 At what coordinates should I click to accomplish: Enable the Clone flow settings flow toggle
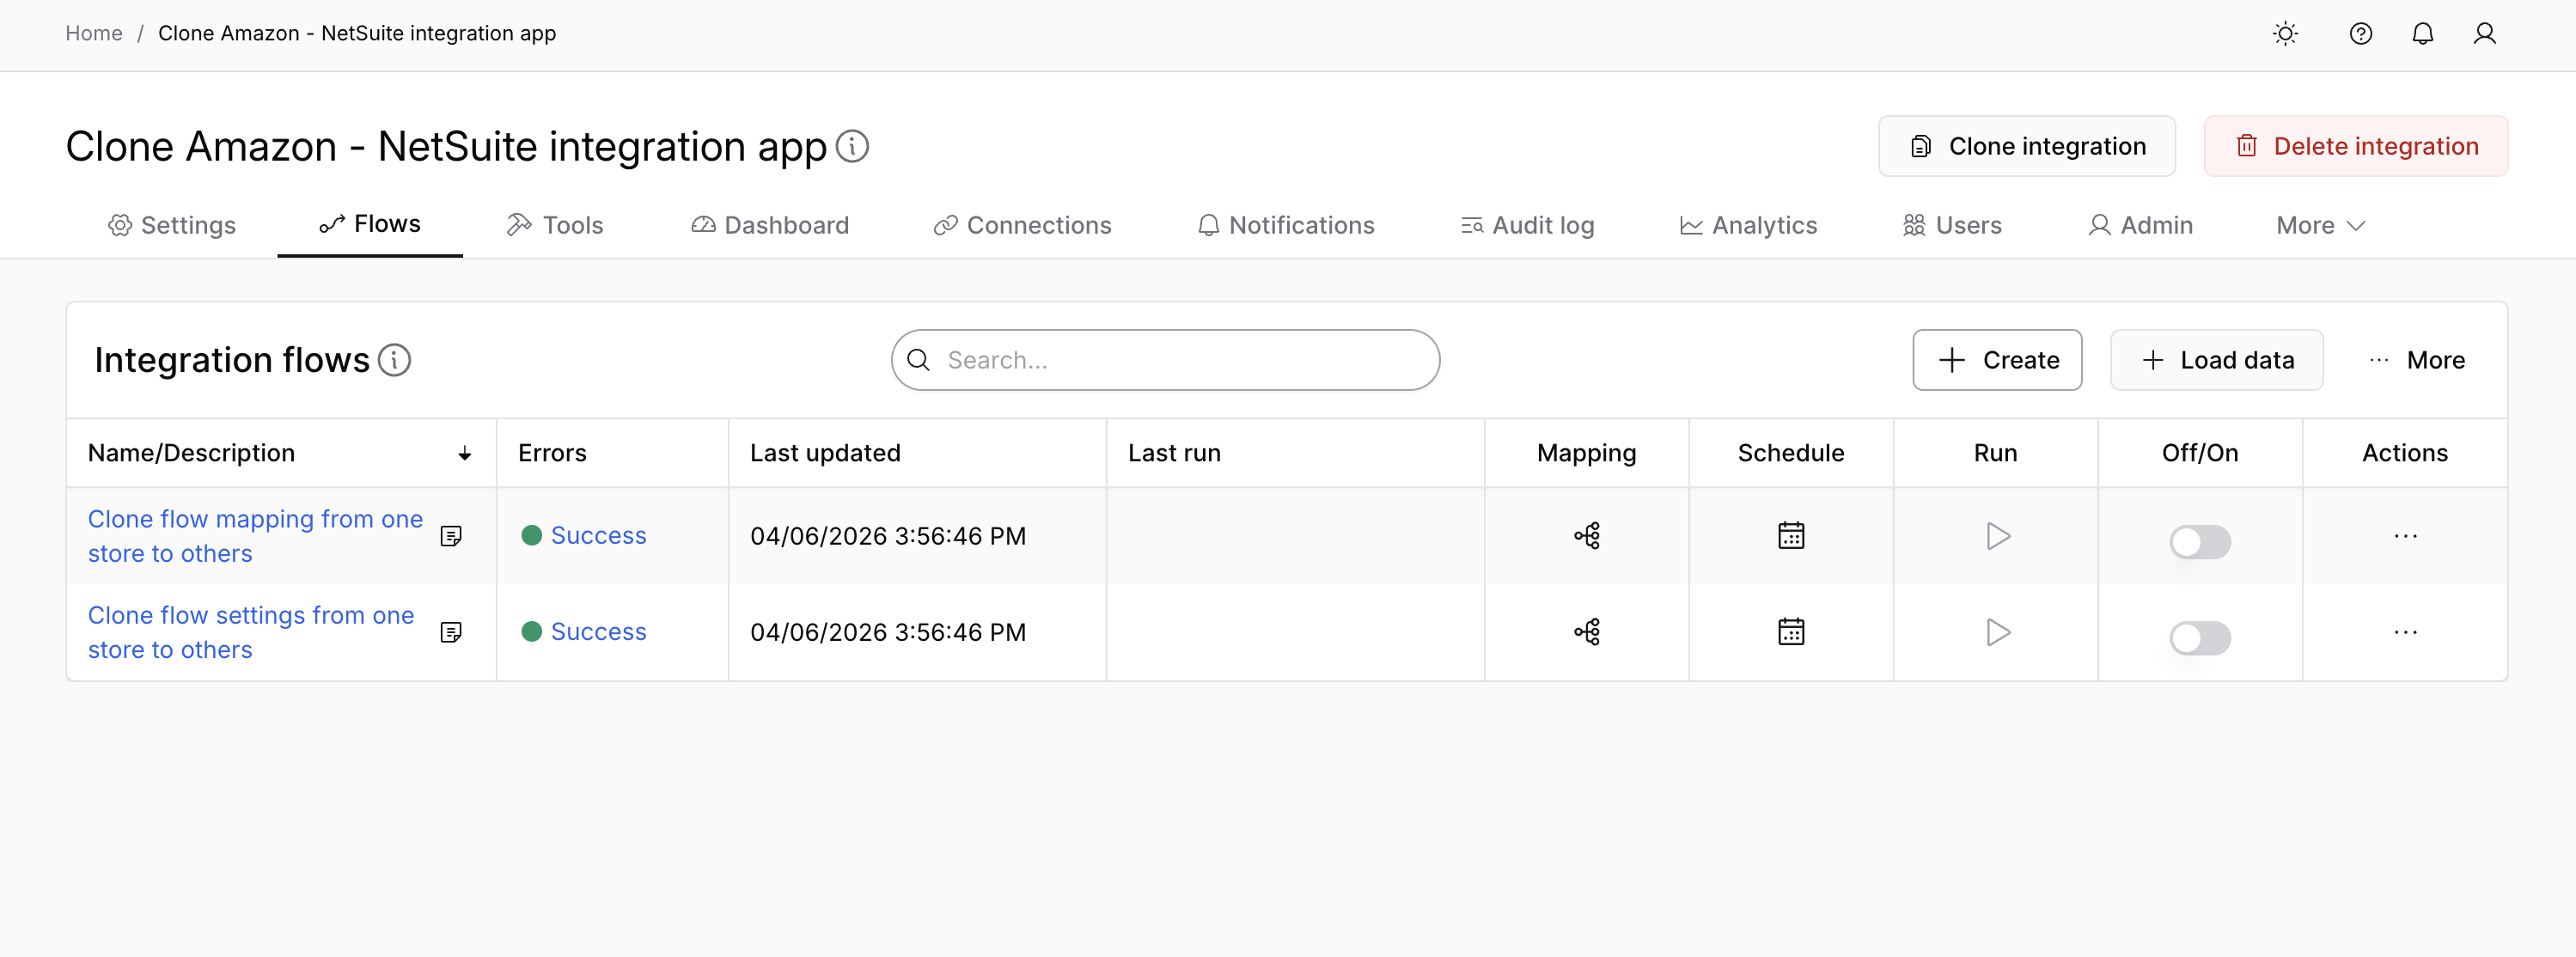click(2200, 638)
